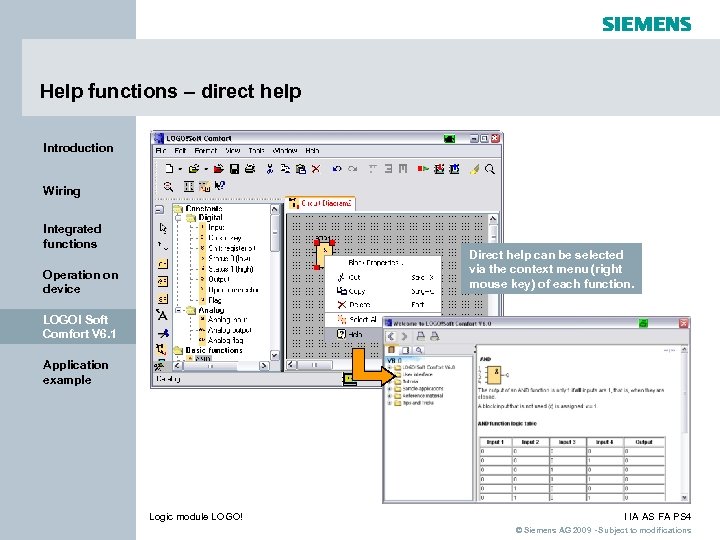Screen dimensions: 720x540
Task: Click tree panel's scroll-right arrow
Action: [x=264, y=366]
